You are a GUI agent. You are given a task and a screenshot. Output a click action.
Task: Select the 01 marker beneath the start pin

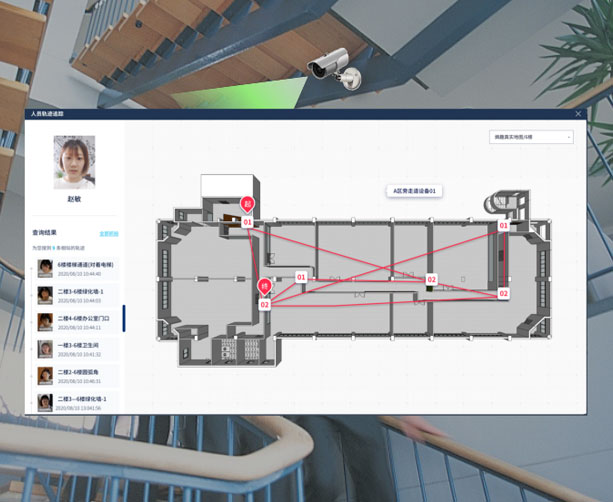pyautogui.click(x=247, y=222)
